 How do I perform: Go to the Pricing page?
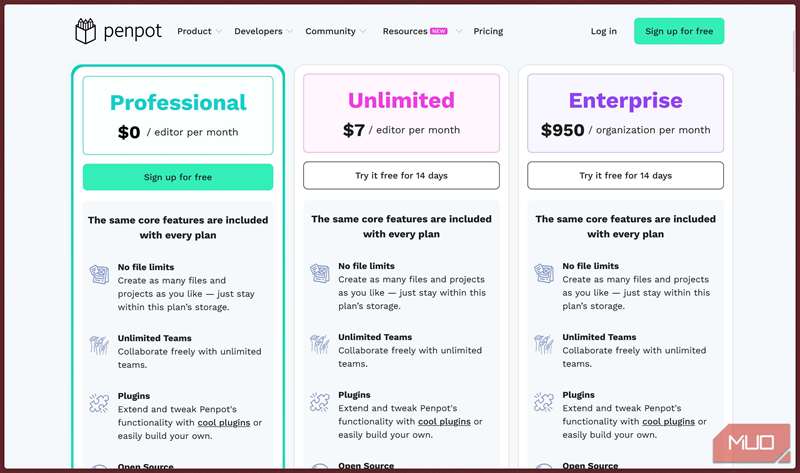click(x=488, y=31)
